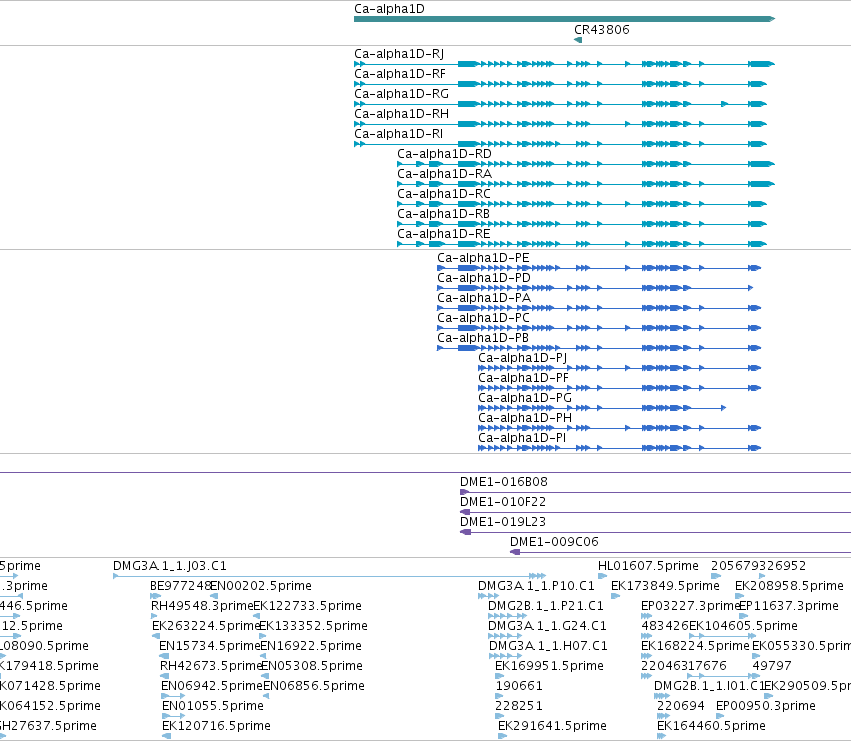This screenshot has height=741, width=851.
Task: Select EST 190661
Action: [x=500, y=696]
